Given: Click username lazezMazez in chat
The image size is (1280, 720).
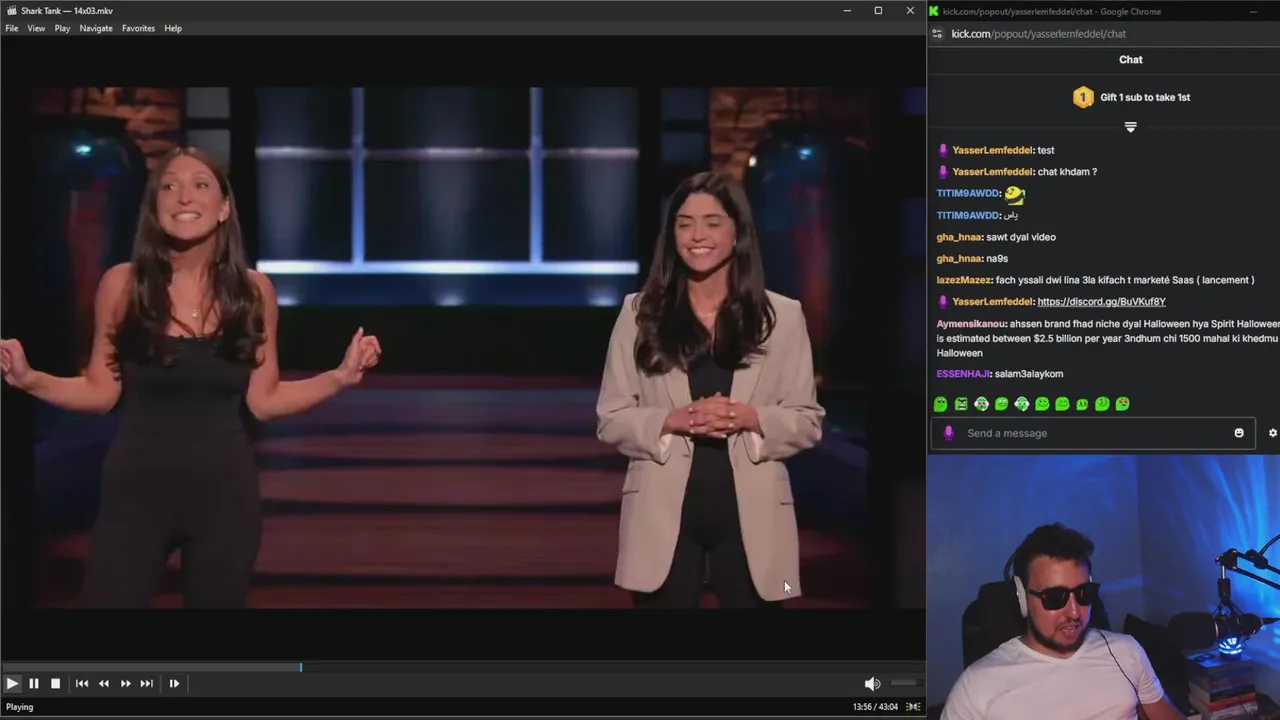Looking at the screenshot, I should pos(963,280).
